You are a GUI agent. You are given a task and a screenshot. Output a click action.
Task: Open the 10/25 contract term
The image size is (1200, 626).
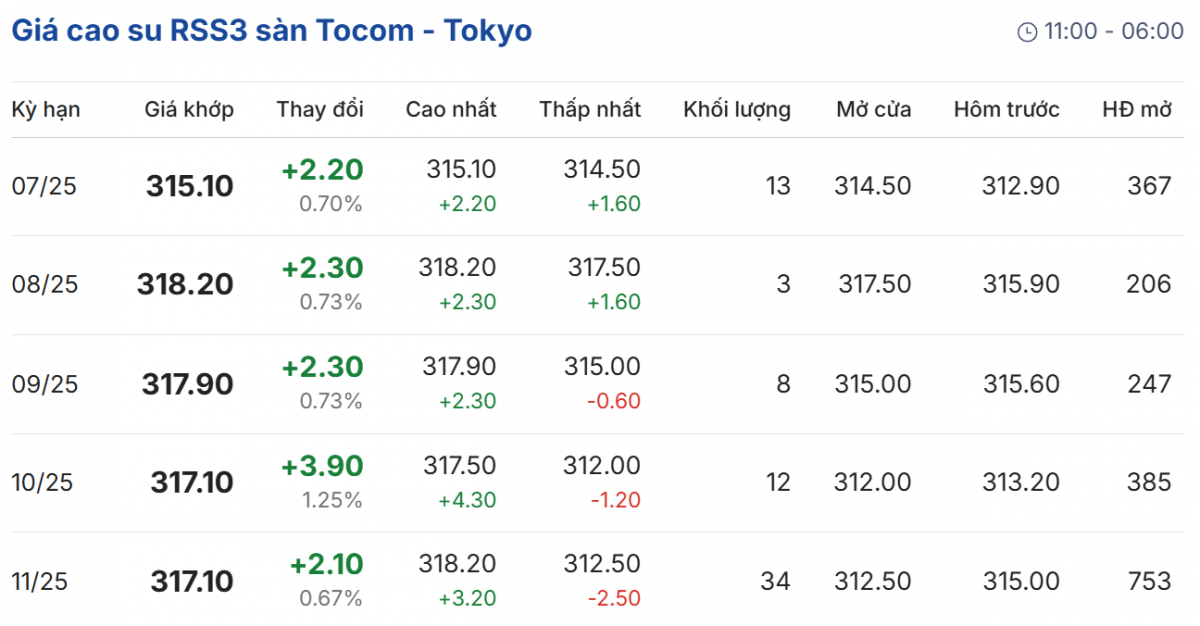coord(45,483)
